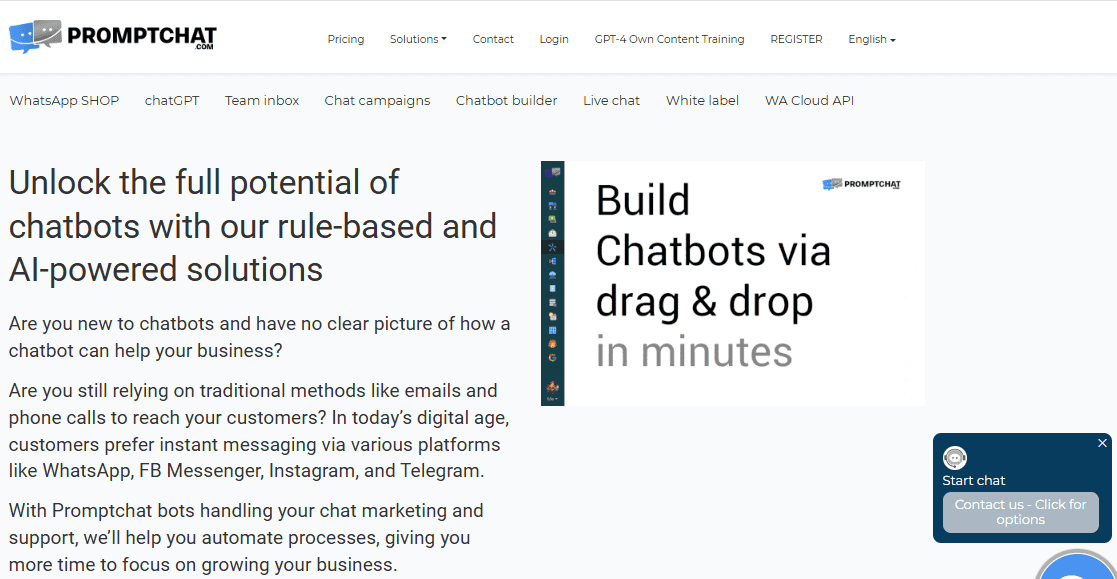
Task: Open the Chat campaigns section
Action: 378,100
